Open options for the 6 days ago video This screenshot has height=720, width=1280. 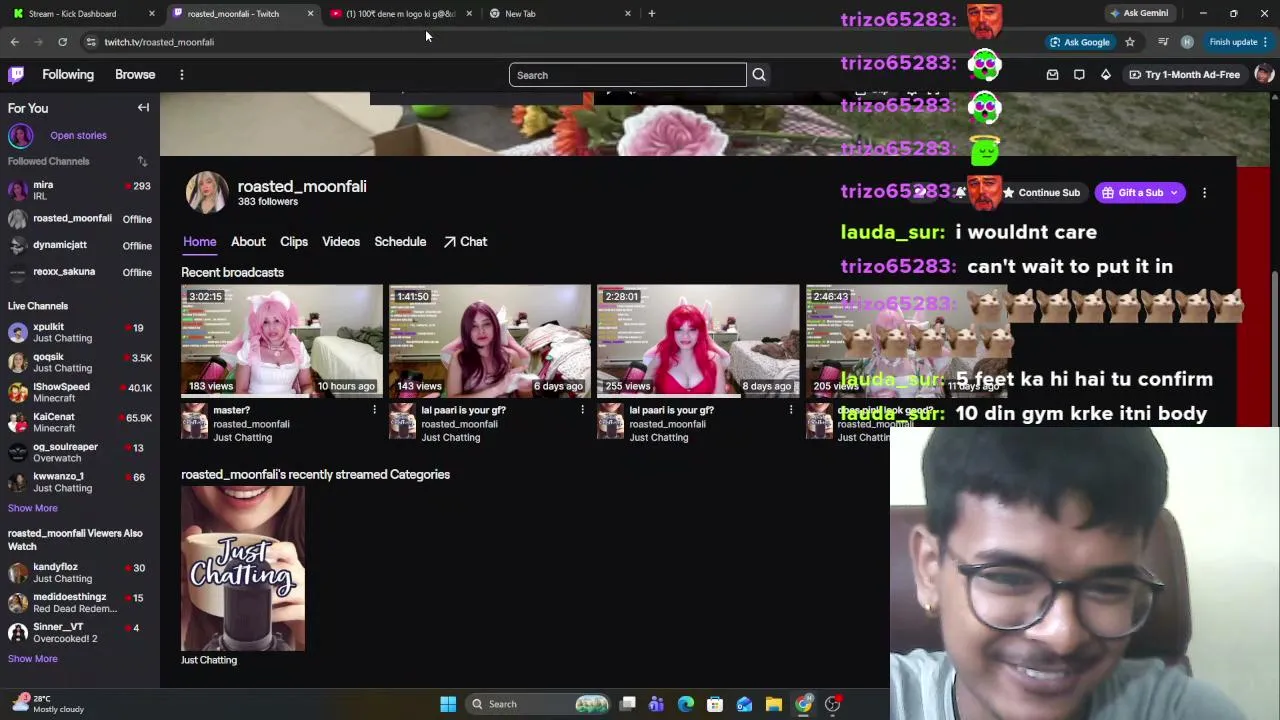coord(582,410)
